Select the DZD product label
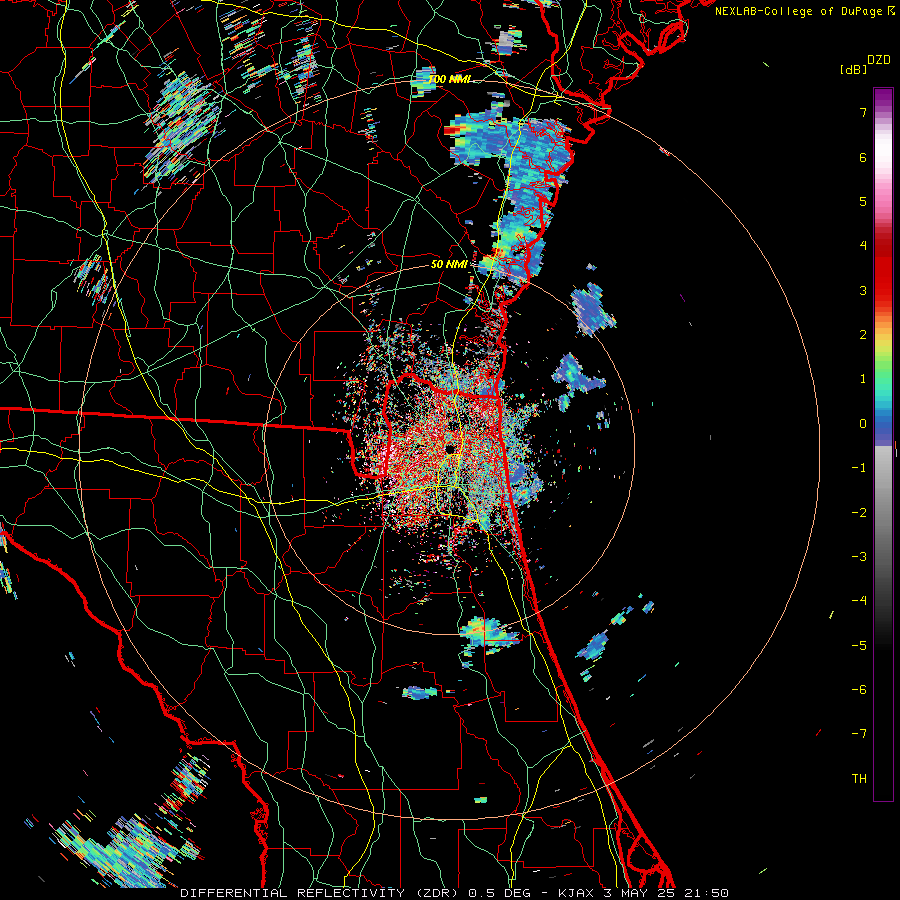This screenshot has width=900, height=900. tap(879, 60)
